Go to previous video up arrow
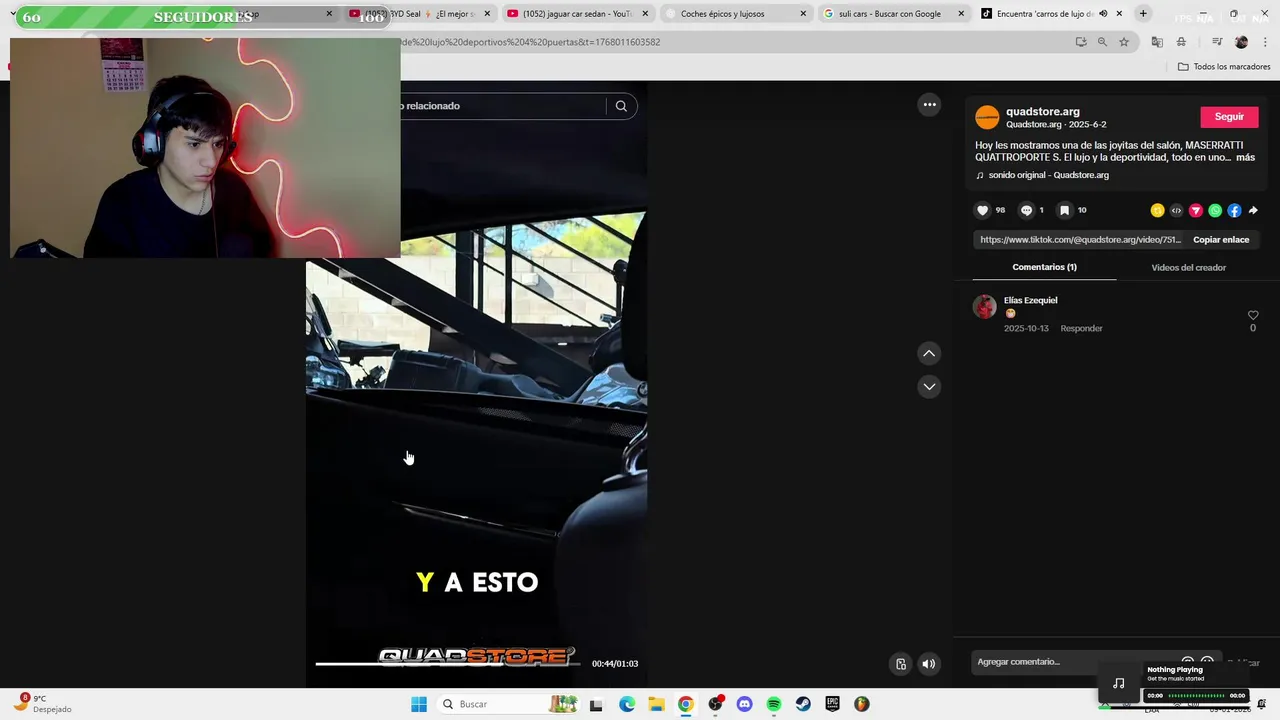Screen dimensions: 1280x720 [929, 353]
